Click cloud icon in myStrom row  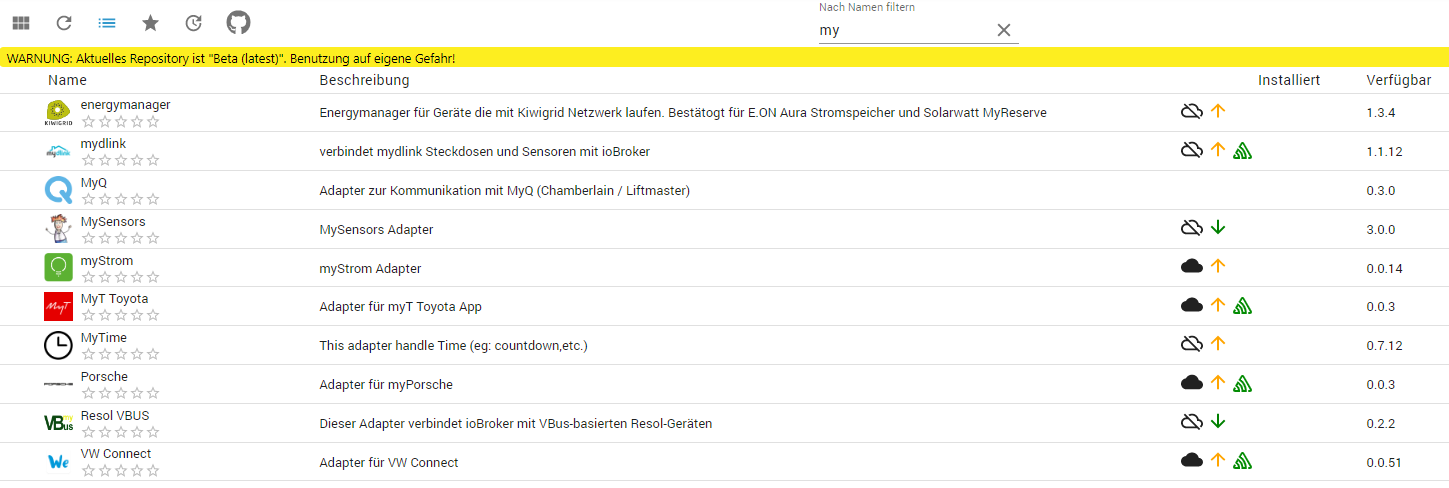[1191, 266]
